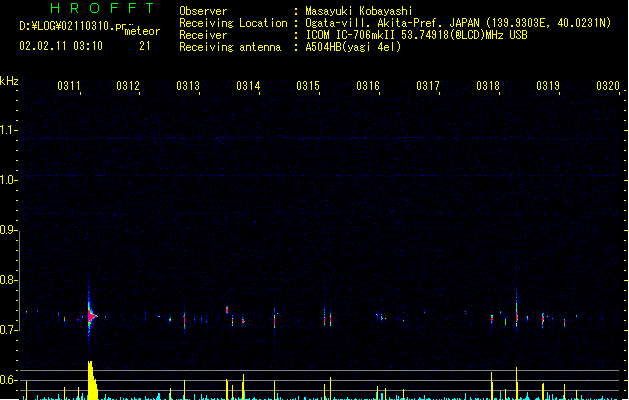This screenshot has height=400, width=629.
Task: Click the tallest yellow intensity peak after 0311
Action: (92, 380)
